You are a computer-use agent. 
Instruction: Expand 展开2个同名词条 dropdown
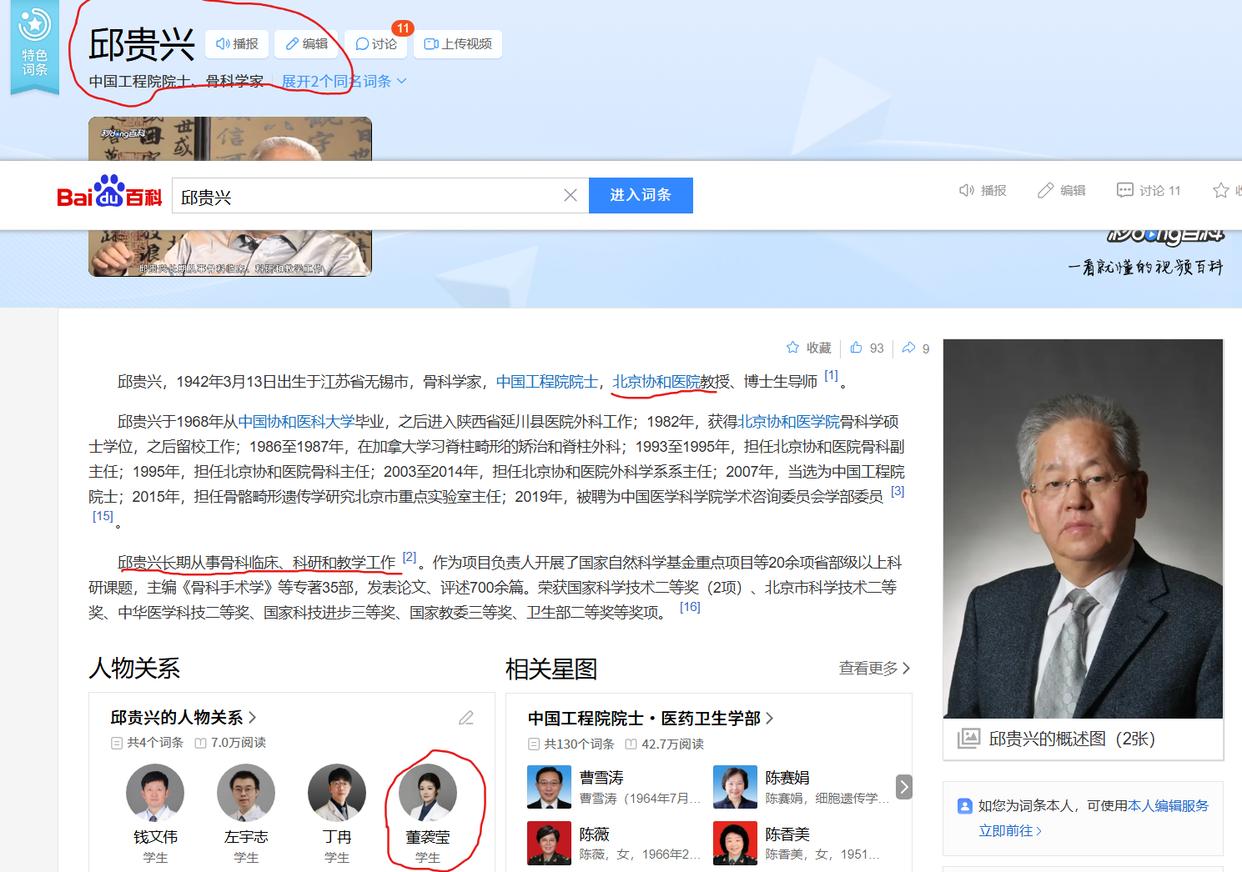coord(344,81)
